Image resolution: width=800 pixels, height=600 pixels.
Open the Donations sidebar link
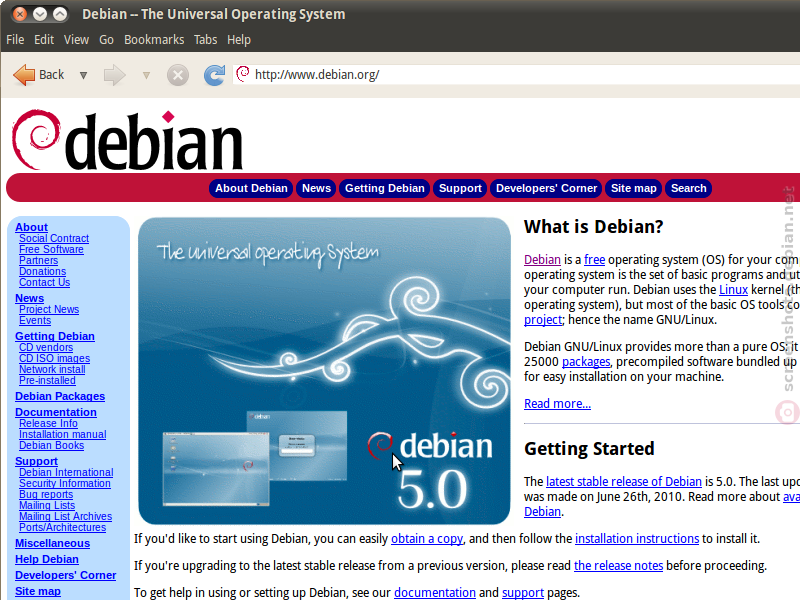(42, 271)
